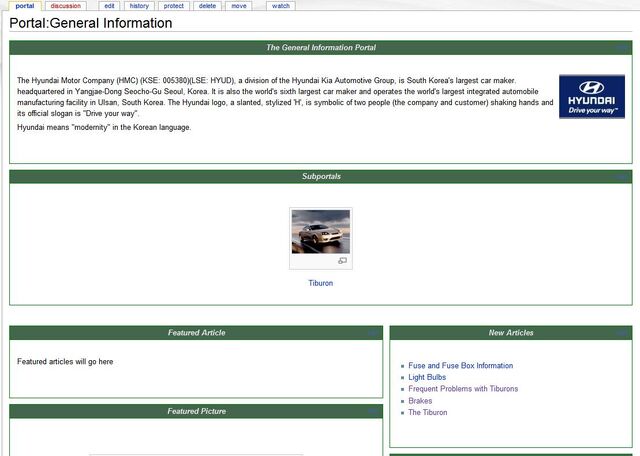Click the Portal:General Information page title
This screenshot has width=640, height=456.
click(x=91, y=23)
